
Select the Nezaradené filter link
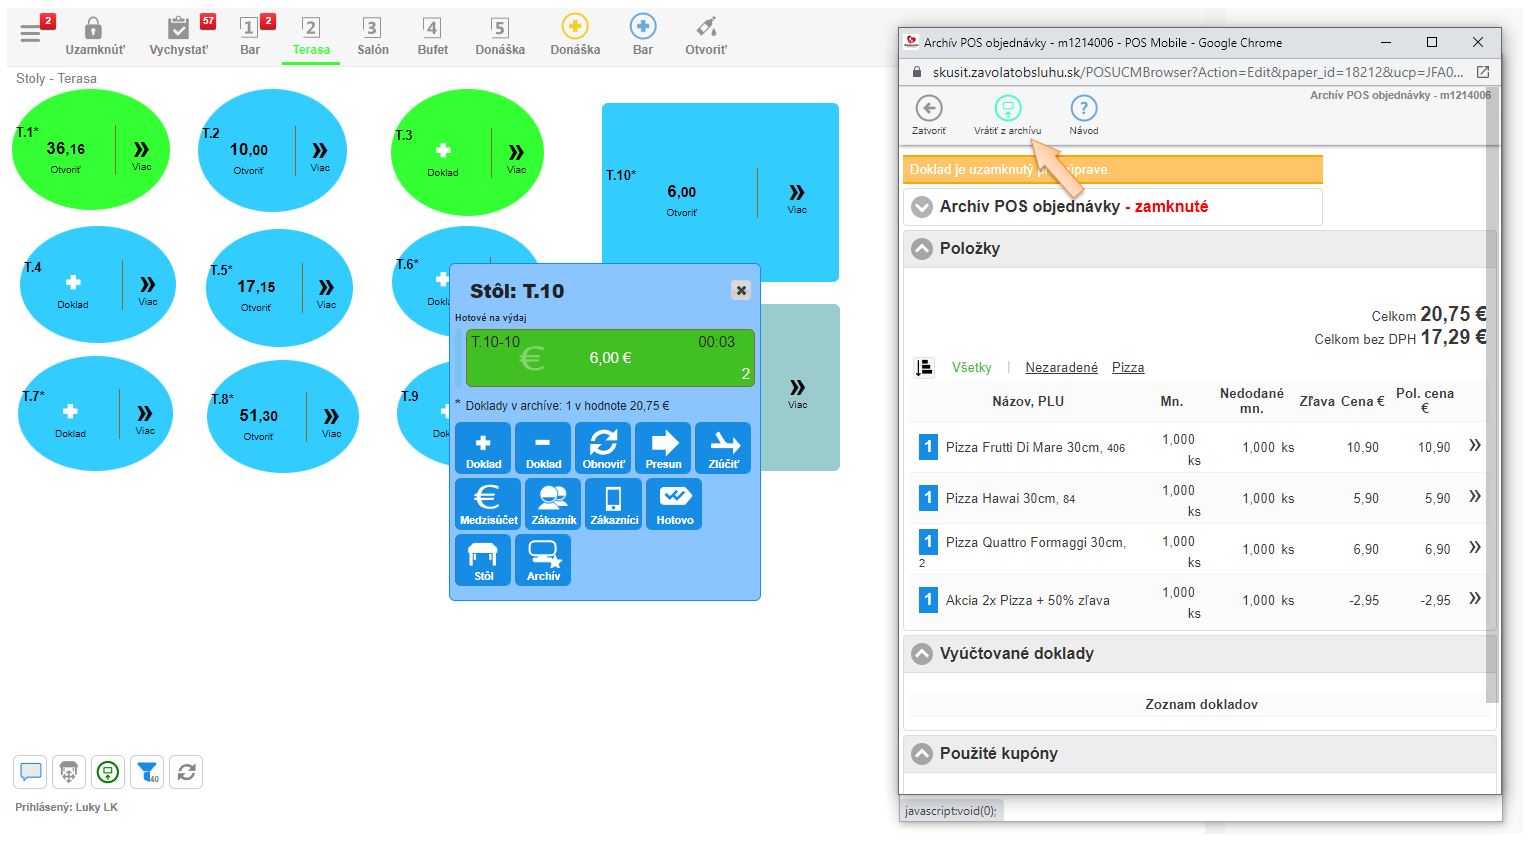pyautogui.click(x=1061, y=368)
